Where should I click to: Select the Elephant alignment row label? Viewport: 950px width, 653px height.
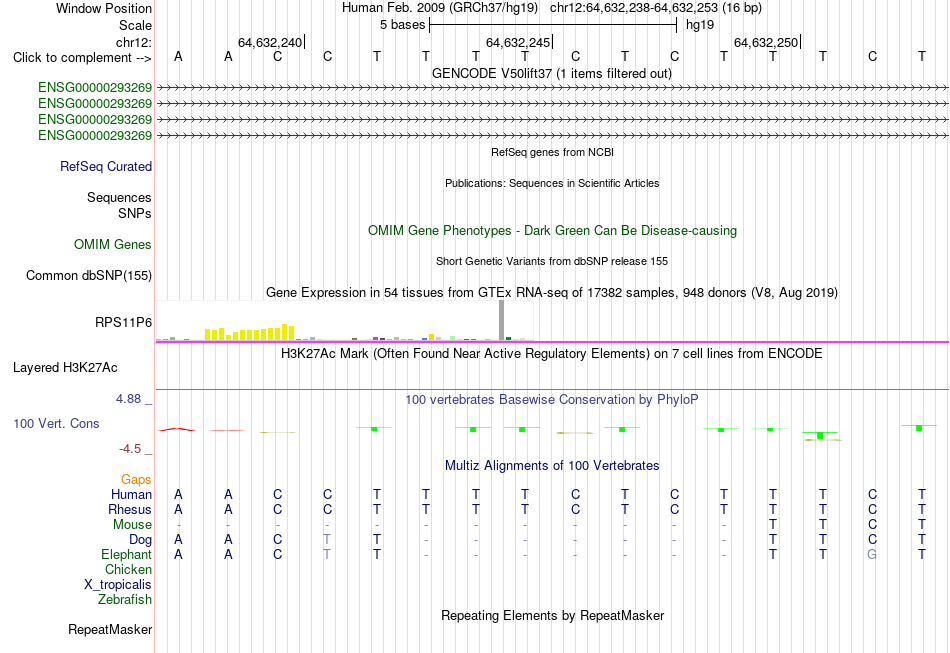tap(126, 554)
